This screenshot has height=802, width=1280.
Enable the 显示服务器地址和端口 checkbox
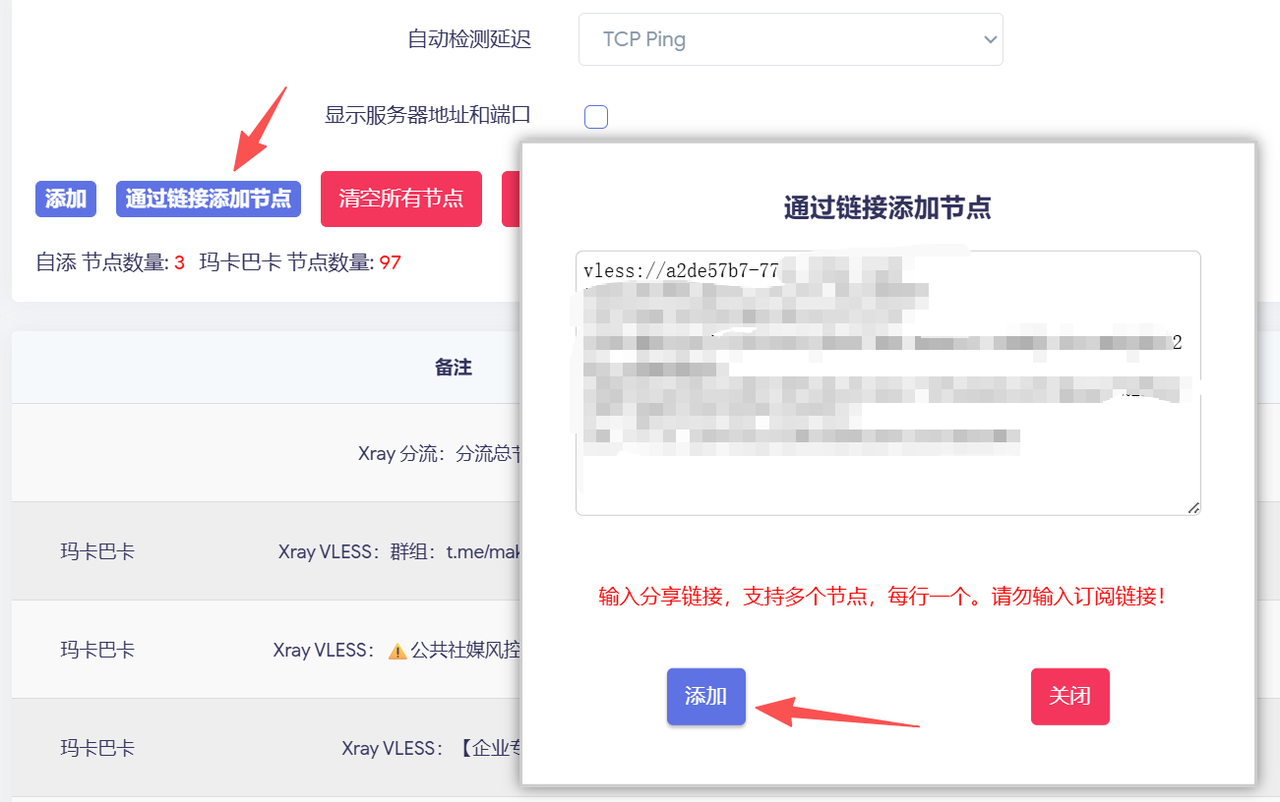(x=596, y=118)
